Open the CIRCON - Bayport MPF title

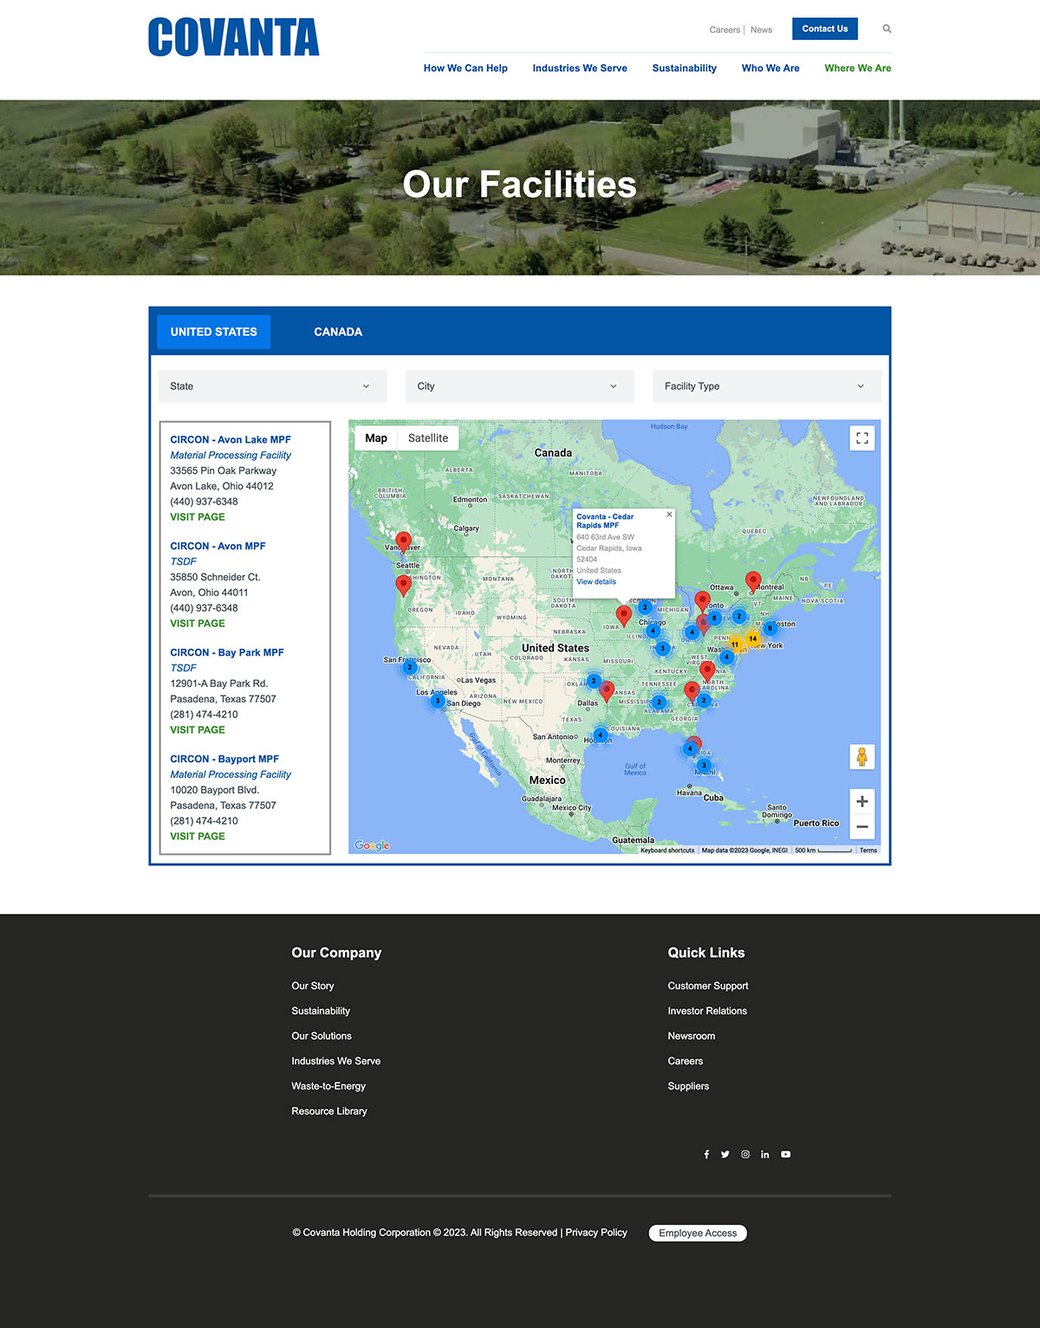(224, 759)
